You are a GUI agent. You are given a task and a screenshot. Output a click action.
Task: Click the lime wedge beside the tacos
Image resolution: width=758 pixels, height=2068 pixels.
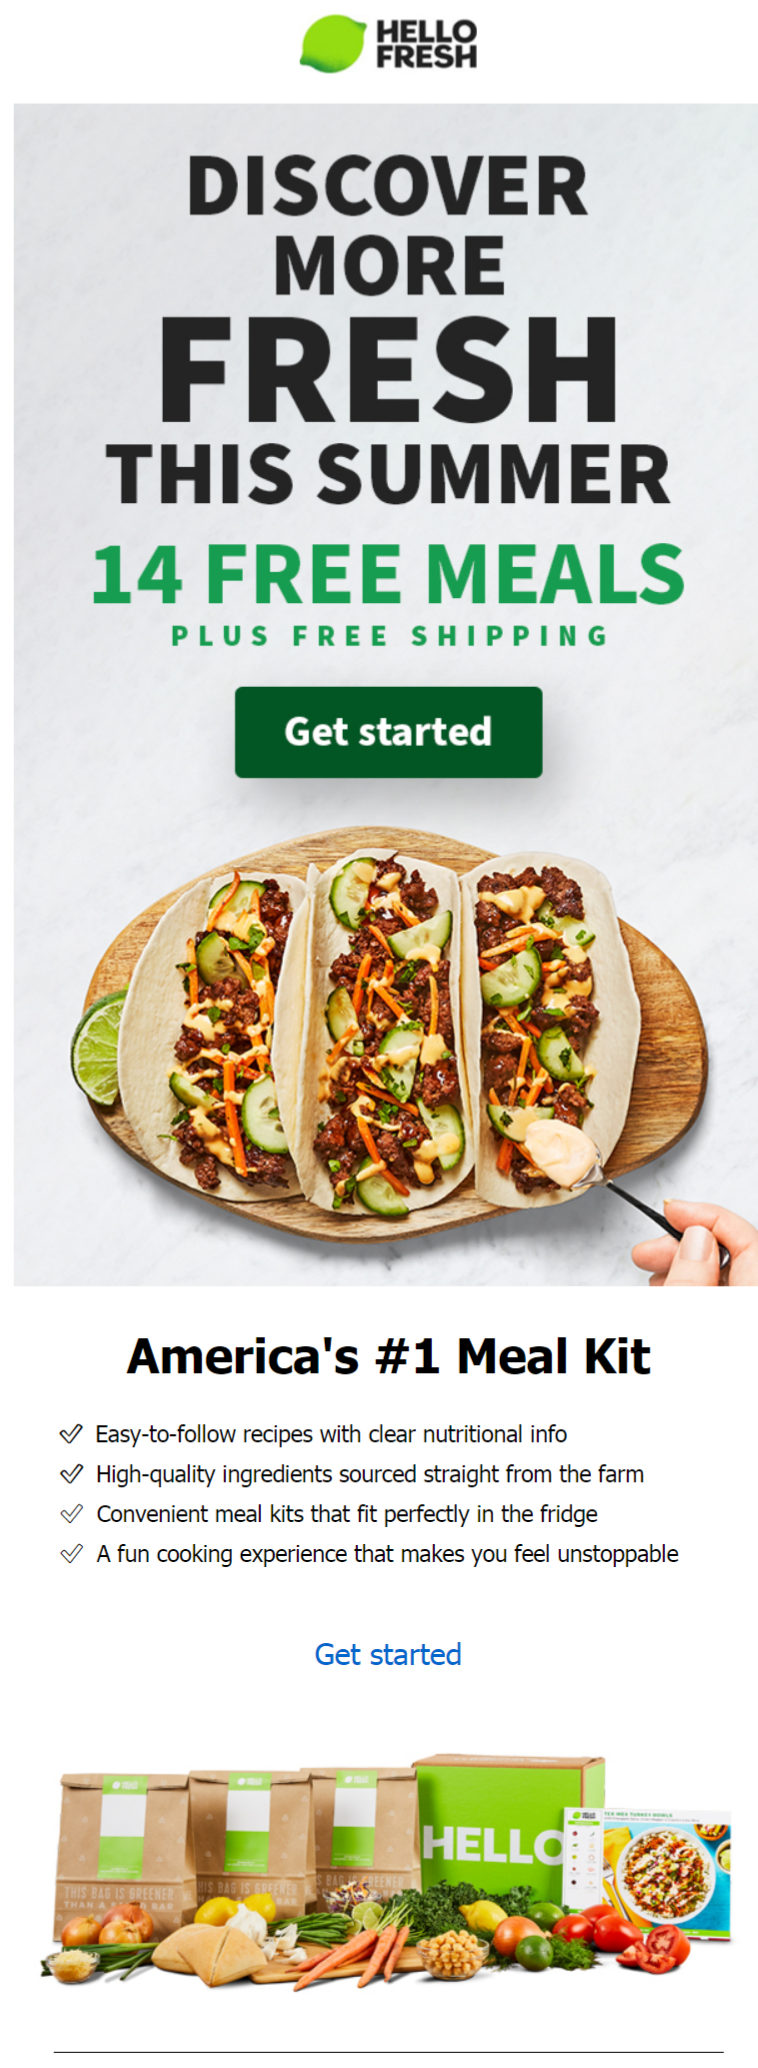coord(97,1047)
